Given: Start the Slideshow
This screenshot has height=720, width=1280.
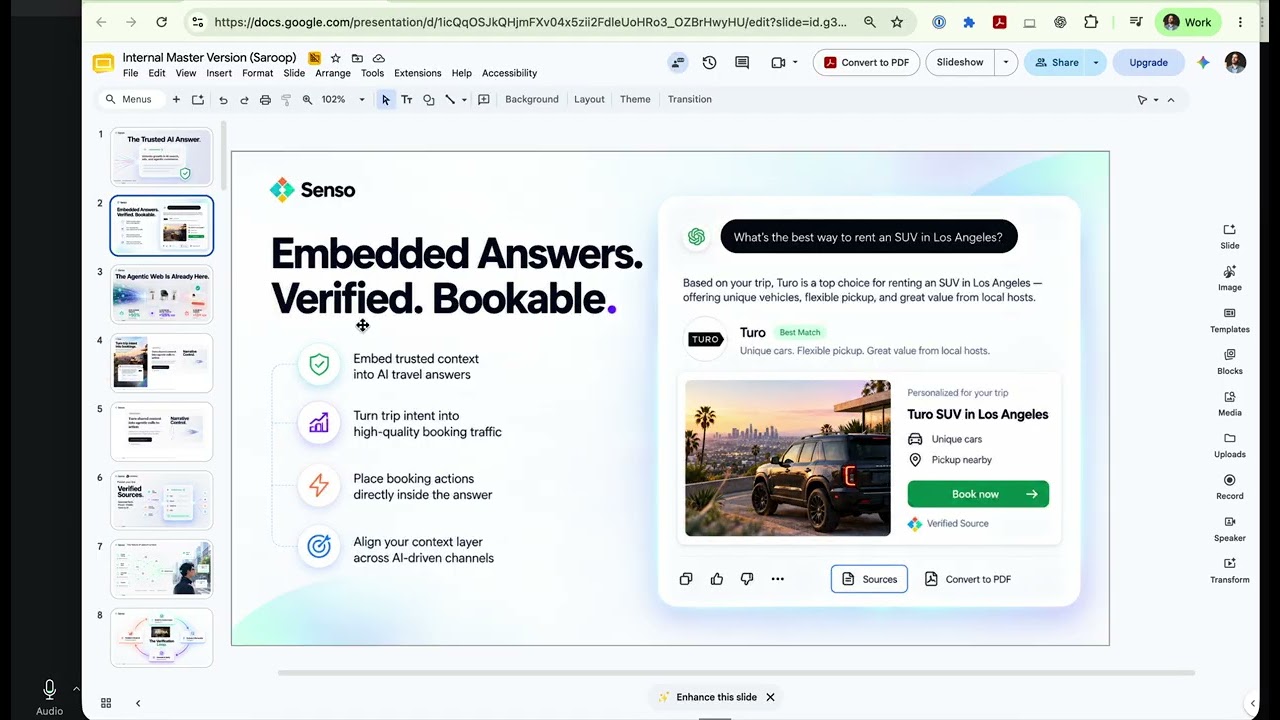Looking at the screenshot, I should (x=960, y=62).
